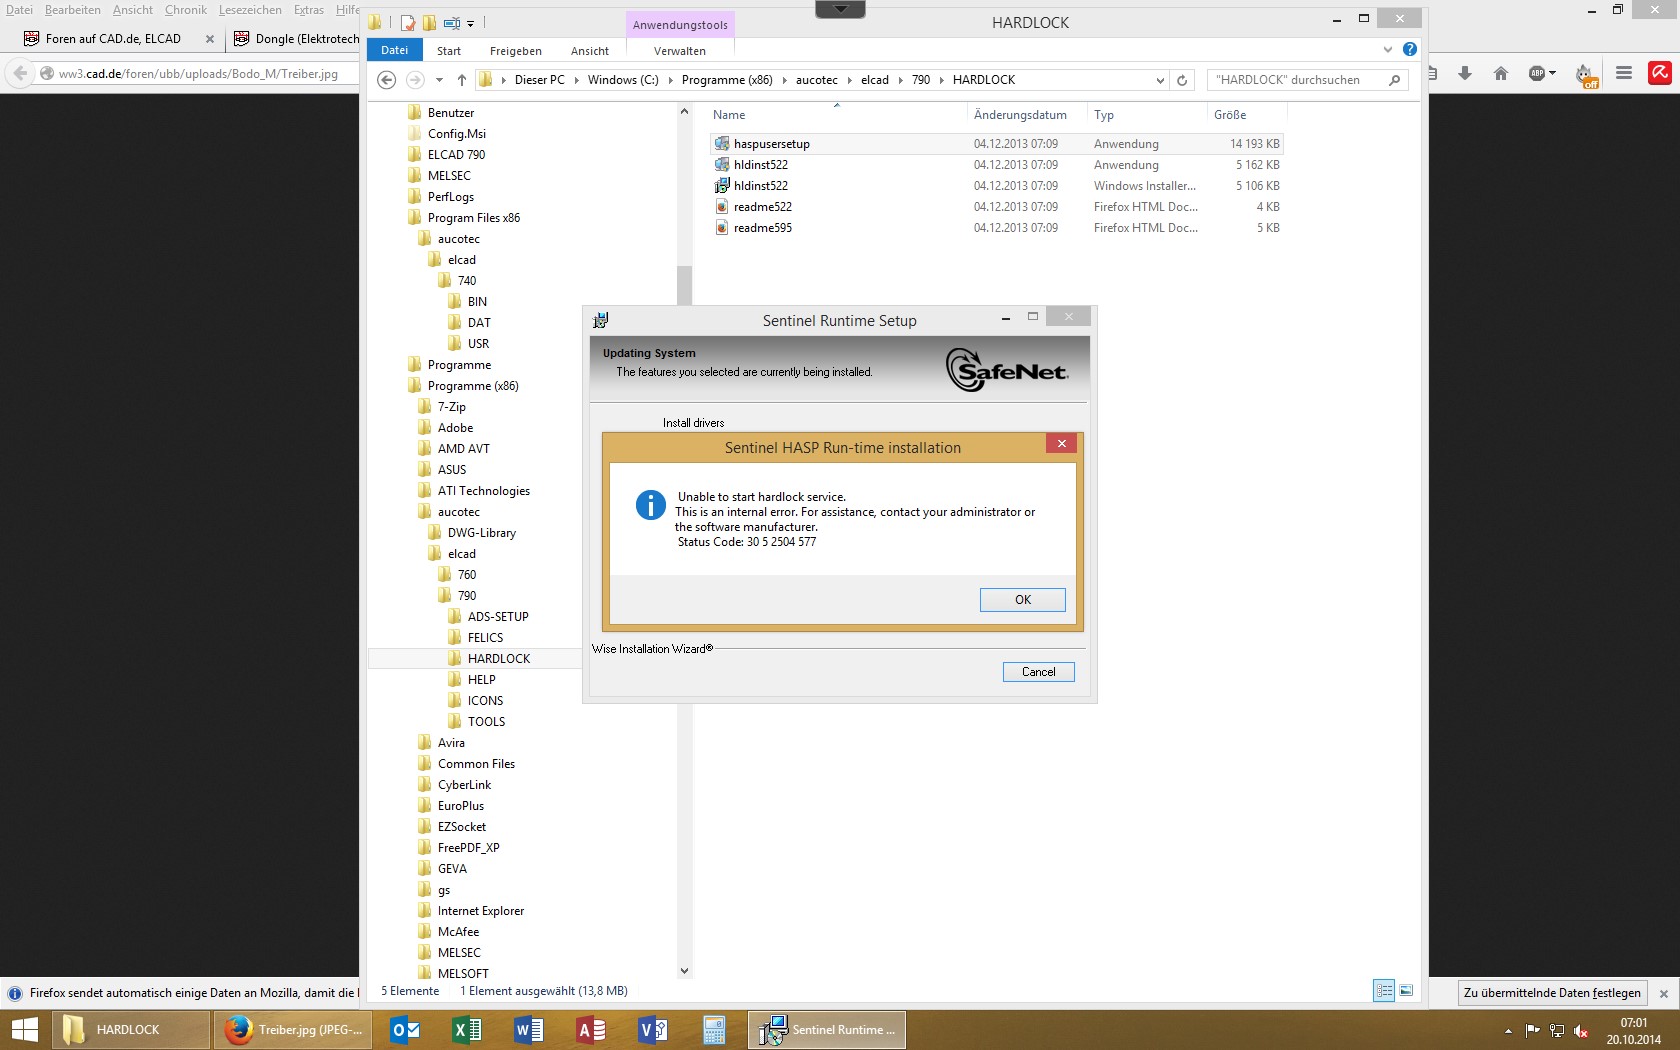Close the Foren auf CAD.de tab
Image resolution: width=1680 pixels, height=1050 pixels.
[x=210, y=39]
